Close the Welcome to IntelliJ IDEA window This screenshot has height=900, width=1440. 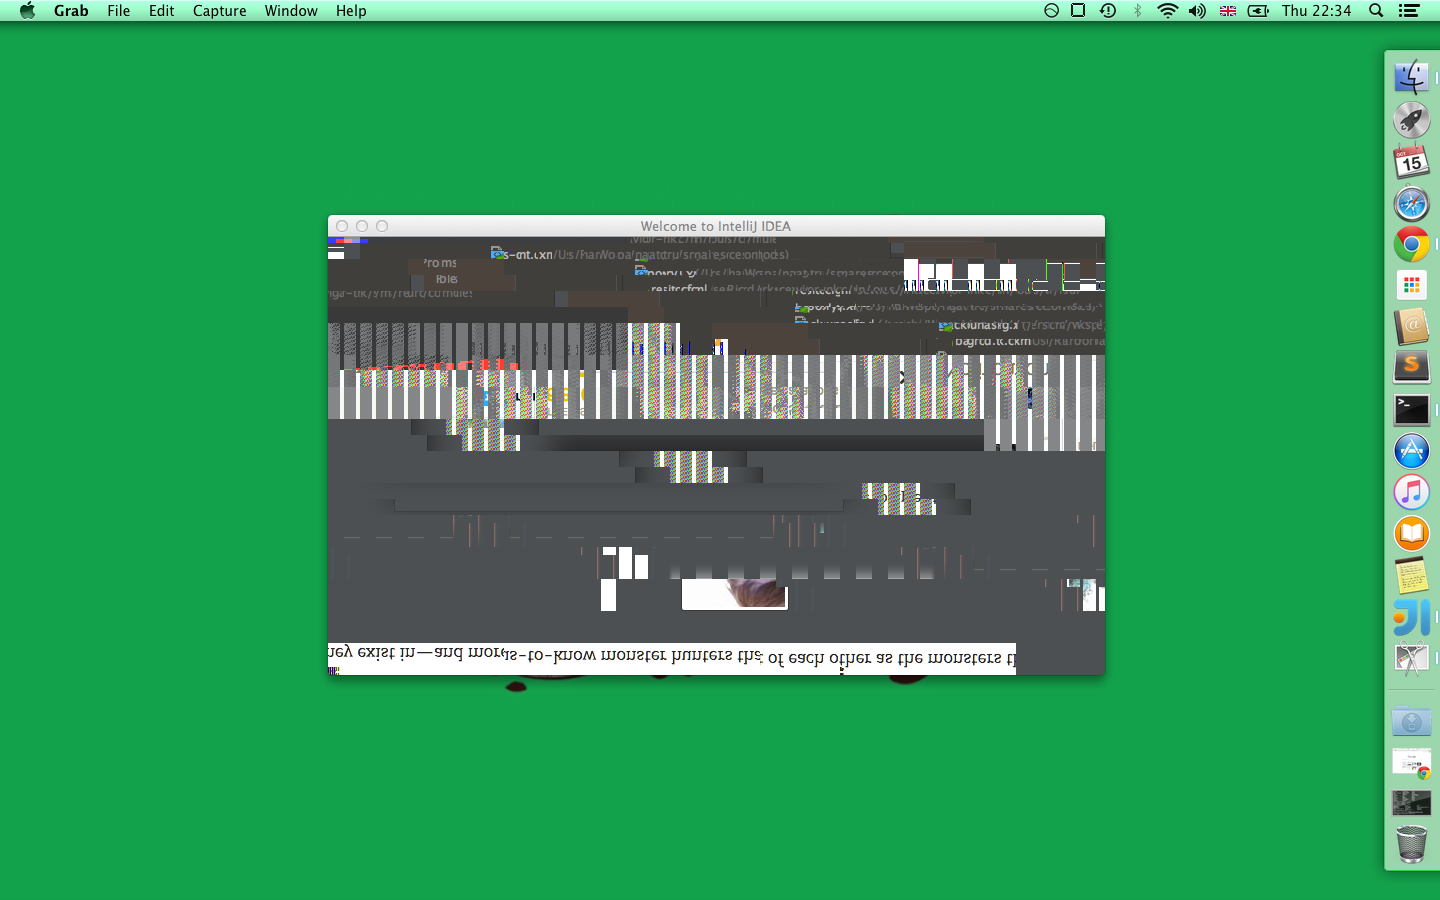tap(342, 227)
